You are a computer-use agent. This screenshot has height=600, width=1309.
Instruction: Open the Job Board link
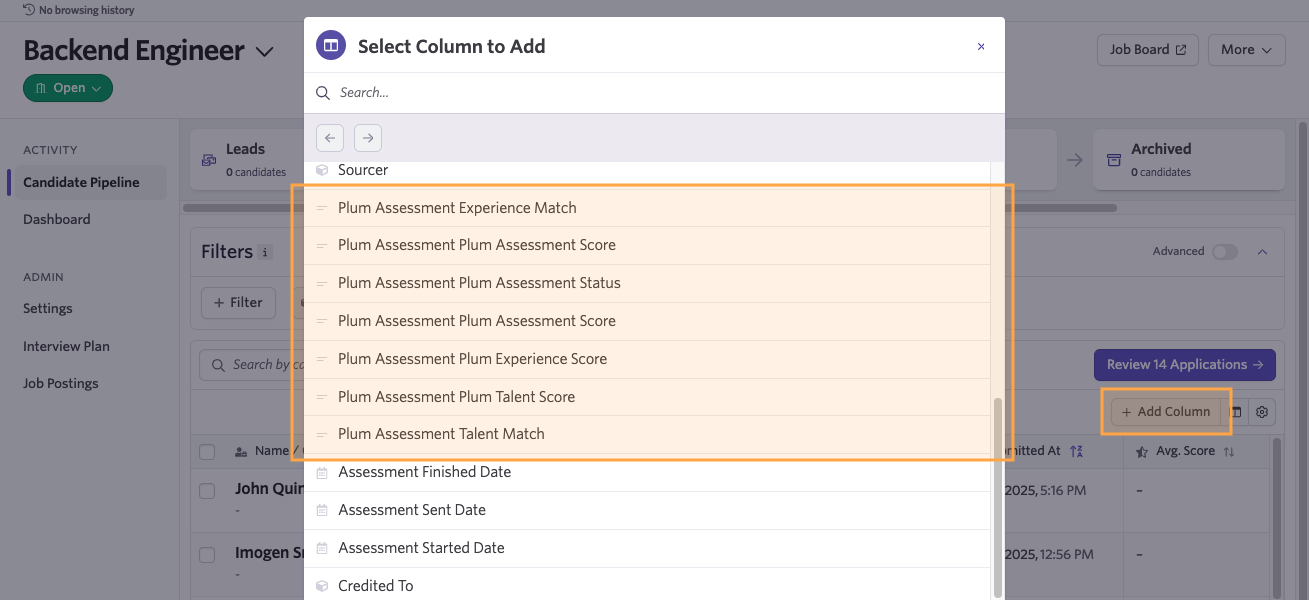coord(1147,49)
